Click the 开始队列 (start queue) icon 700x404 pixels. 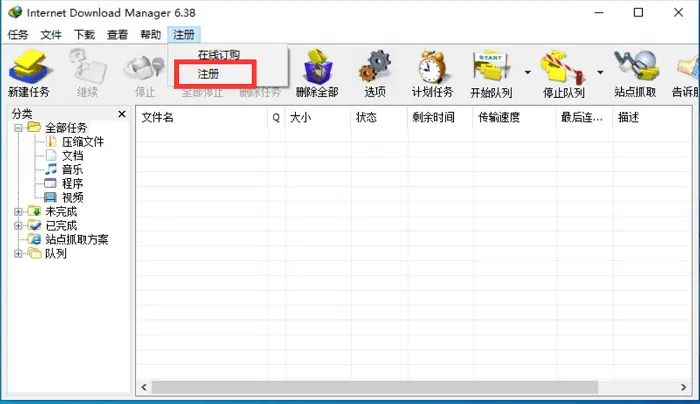(x=491, y=67)
